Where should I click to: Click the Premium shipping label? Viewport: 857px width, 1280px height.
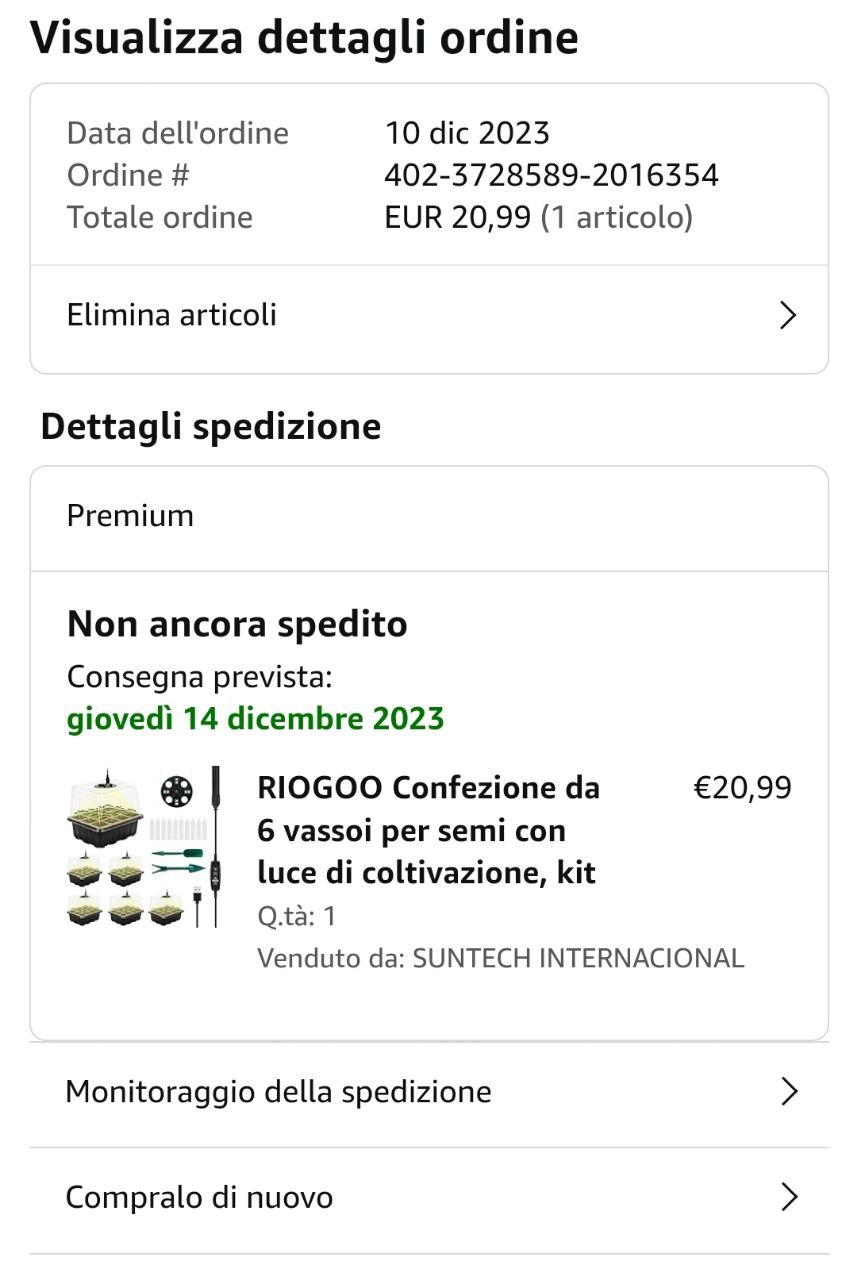point(130,516)
